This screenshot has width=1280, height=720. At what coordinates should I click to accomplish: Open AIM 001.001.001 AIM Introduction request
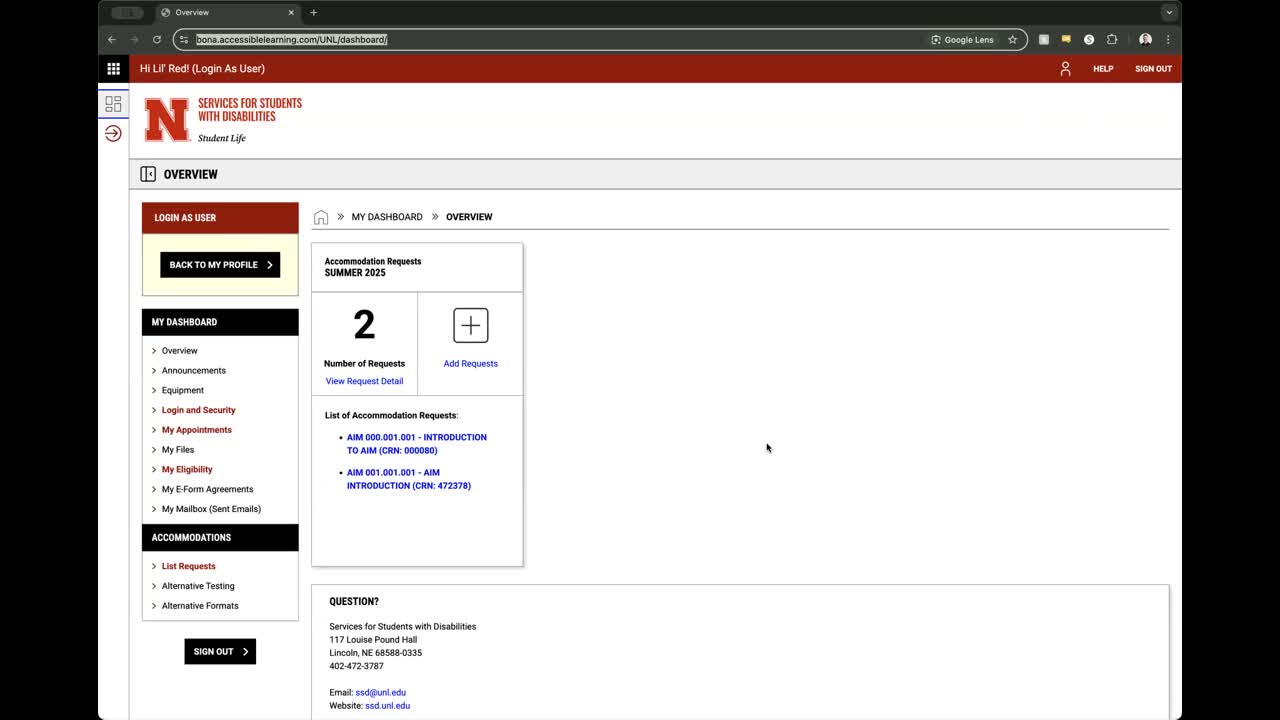409,479
